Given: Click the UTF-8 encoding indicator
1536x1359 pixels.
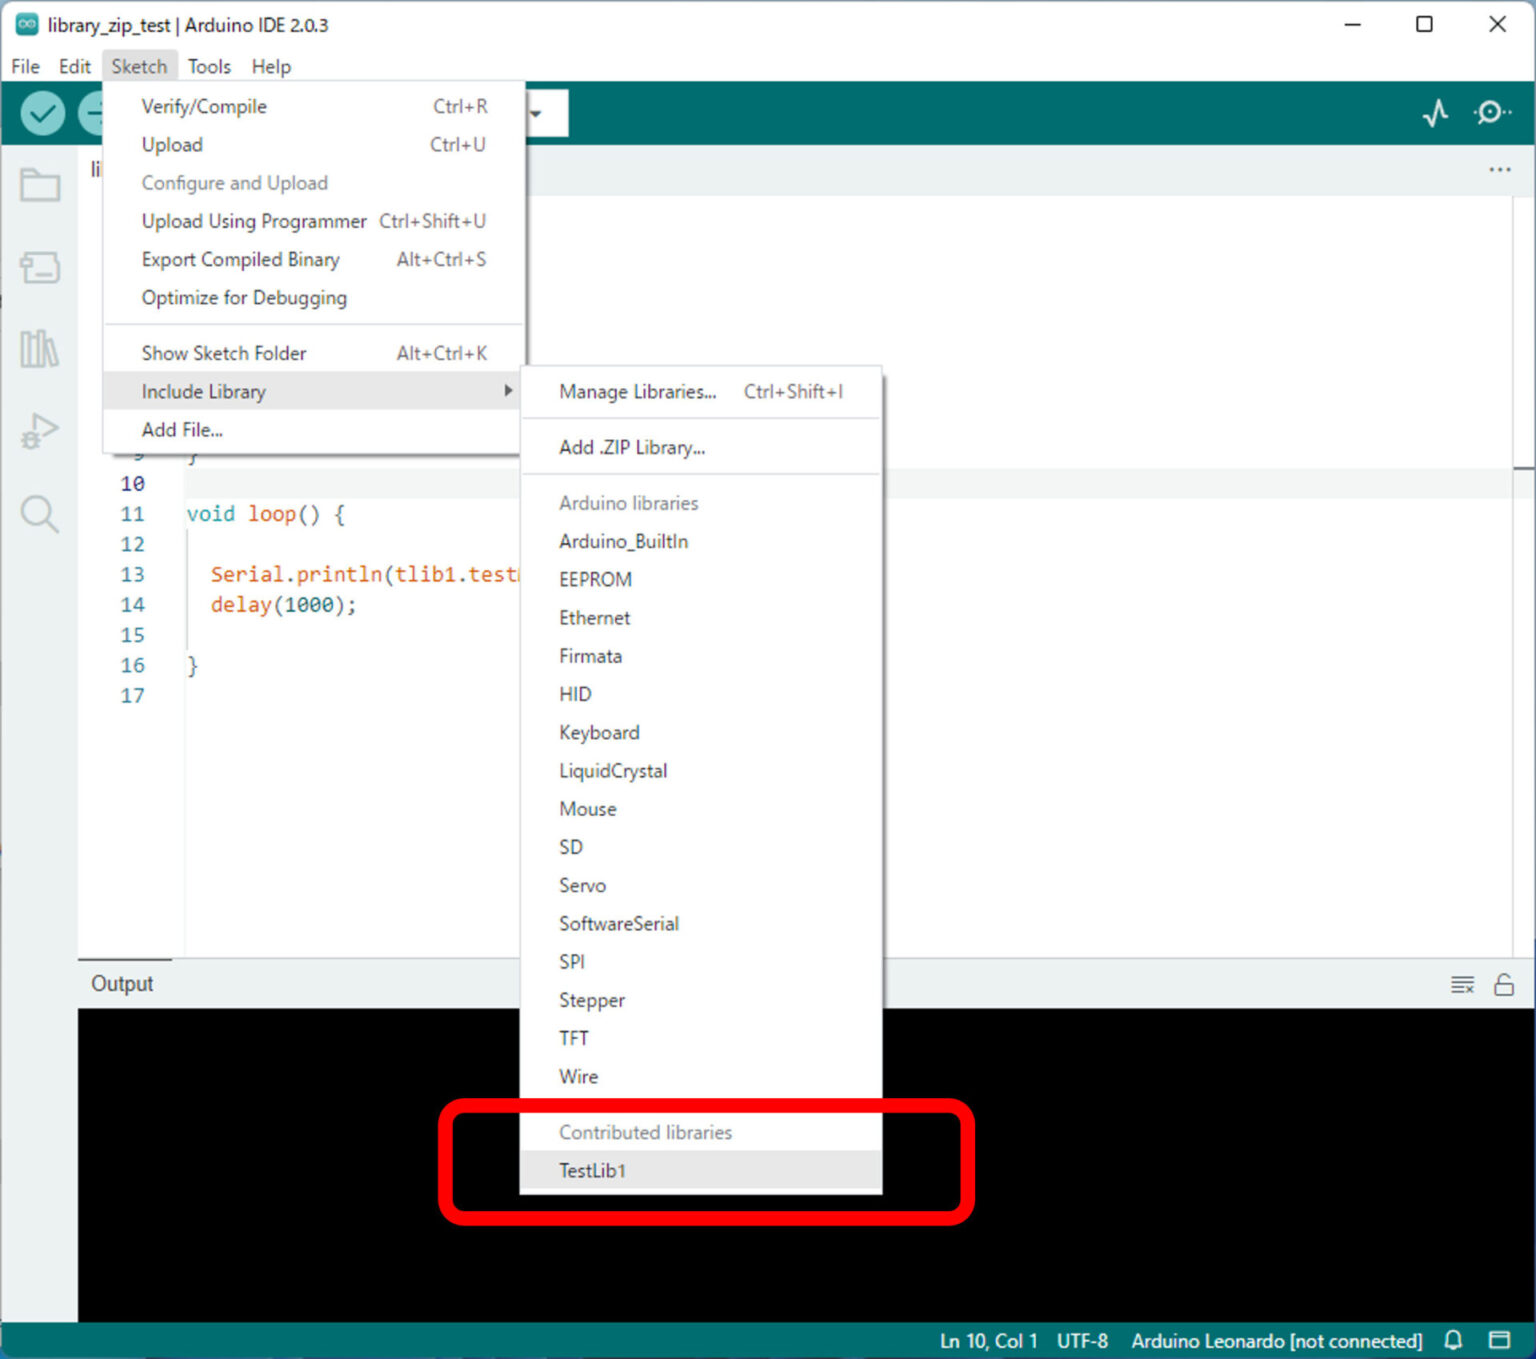Looking at the screenshot, I should tap(1082, 1340).
